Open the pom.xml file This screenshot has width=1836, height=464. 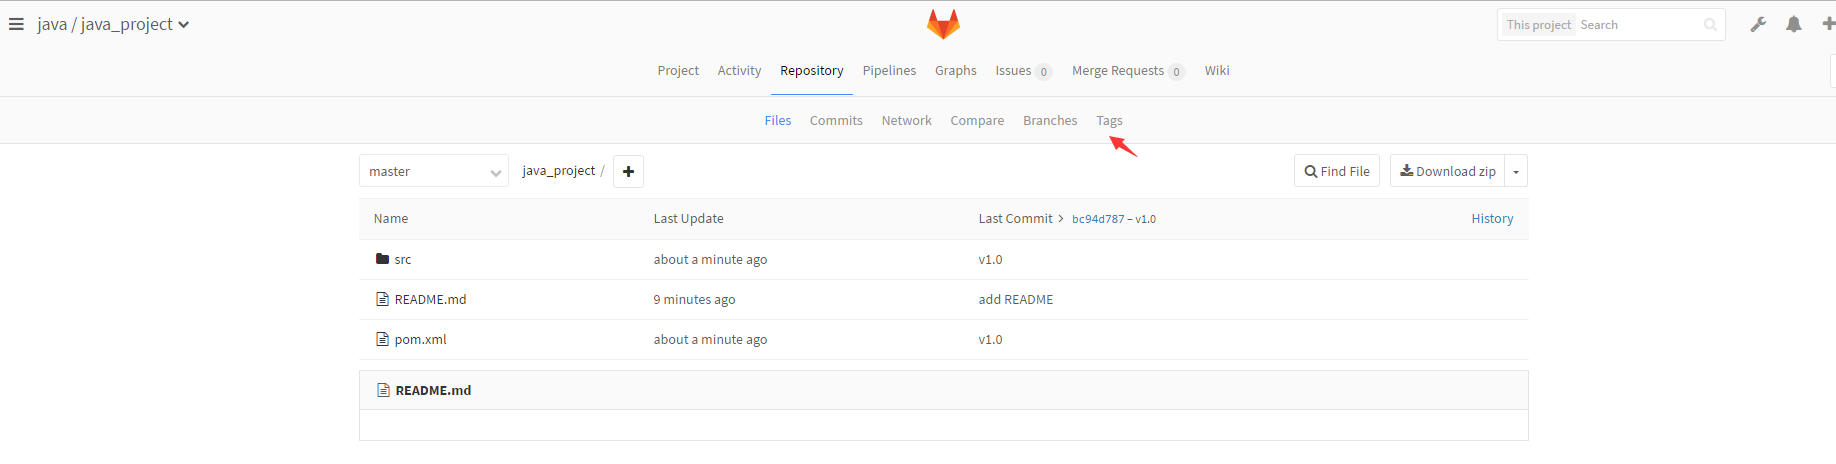coord(420,339)
